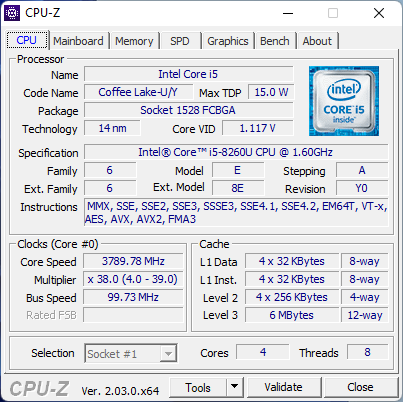Image resolution: width=403 pixels, height=402 pixels.
Task: Click the Tools button
Action: tap(198, 387)
